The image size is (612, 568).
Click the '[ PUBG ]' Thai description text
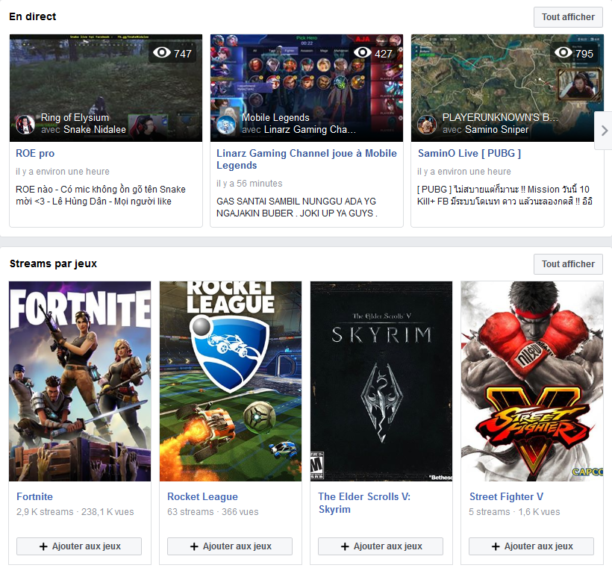click(x=505, y=195)
